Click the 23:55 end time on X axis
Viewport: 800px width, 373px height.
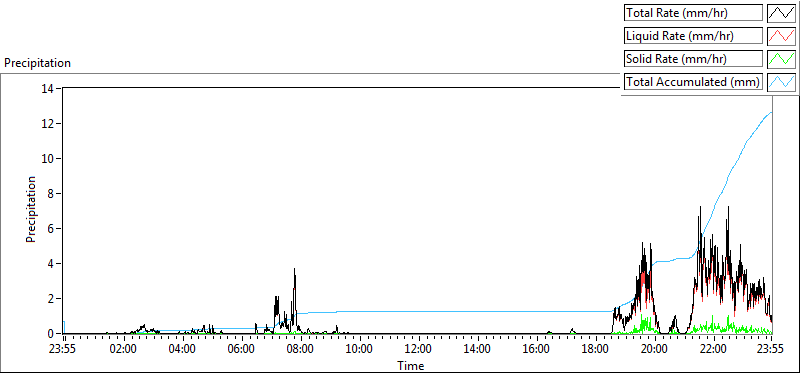(771, 350)
